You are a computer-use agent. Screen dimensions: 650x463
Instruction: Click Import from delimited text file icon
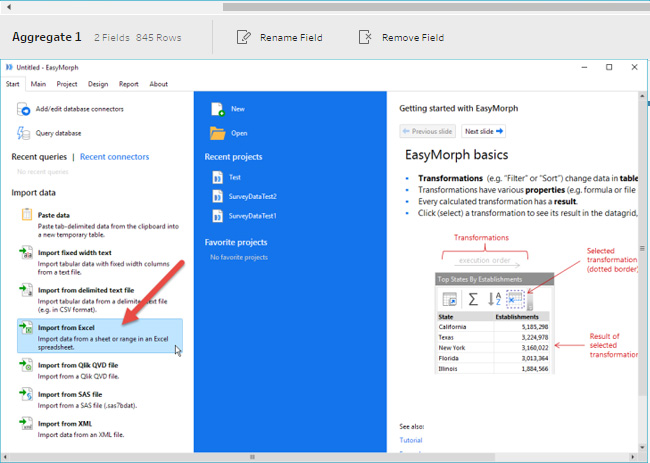click(x=26, y=290)
